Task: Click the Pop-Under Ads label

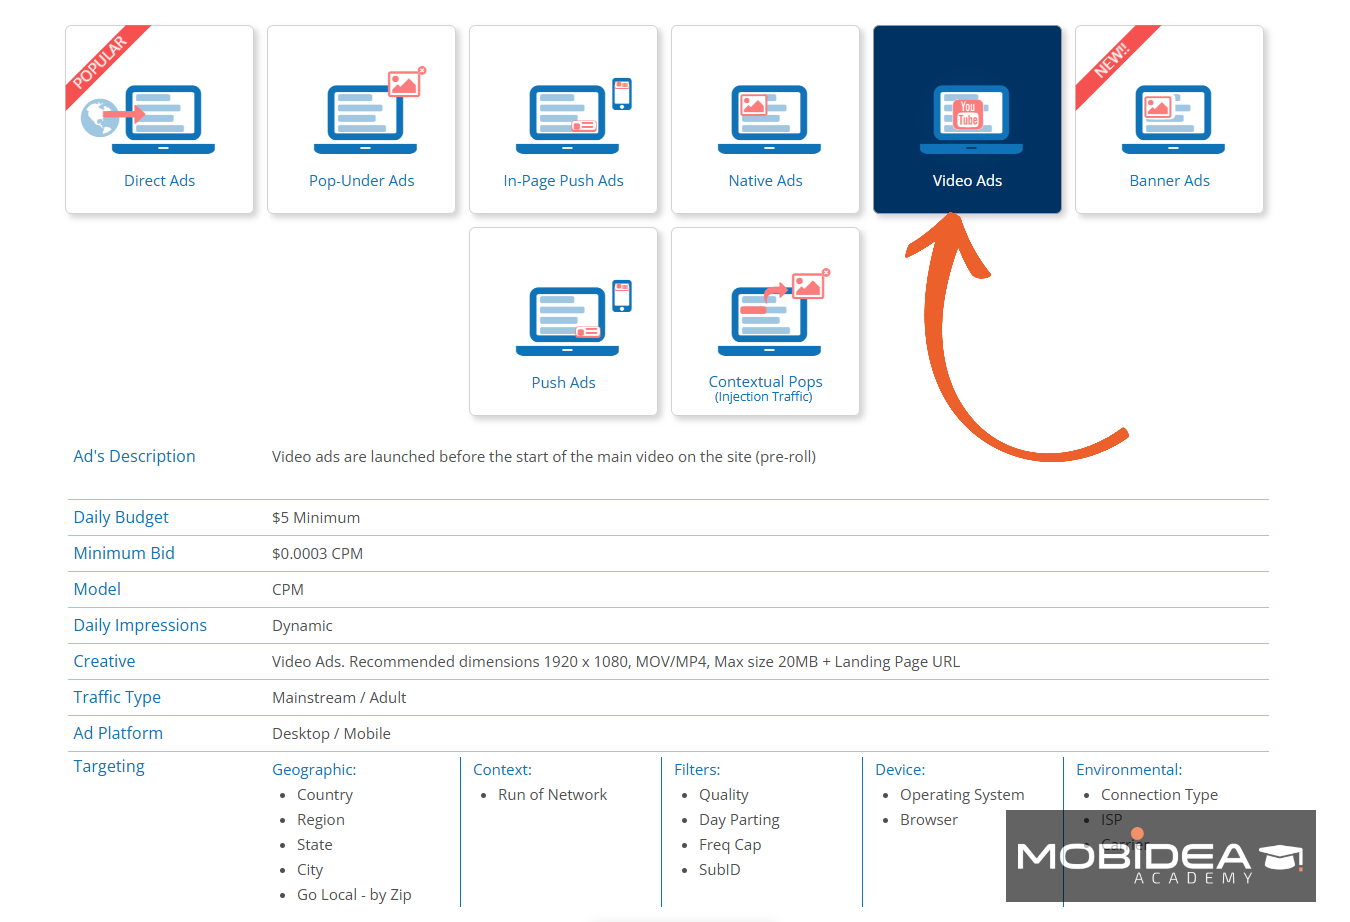Action: click(362, 181)
